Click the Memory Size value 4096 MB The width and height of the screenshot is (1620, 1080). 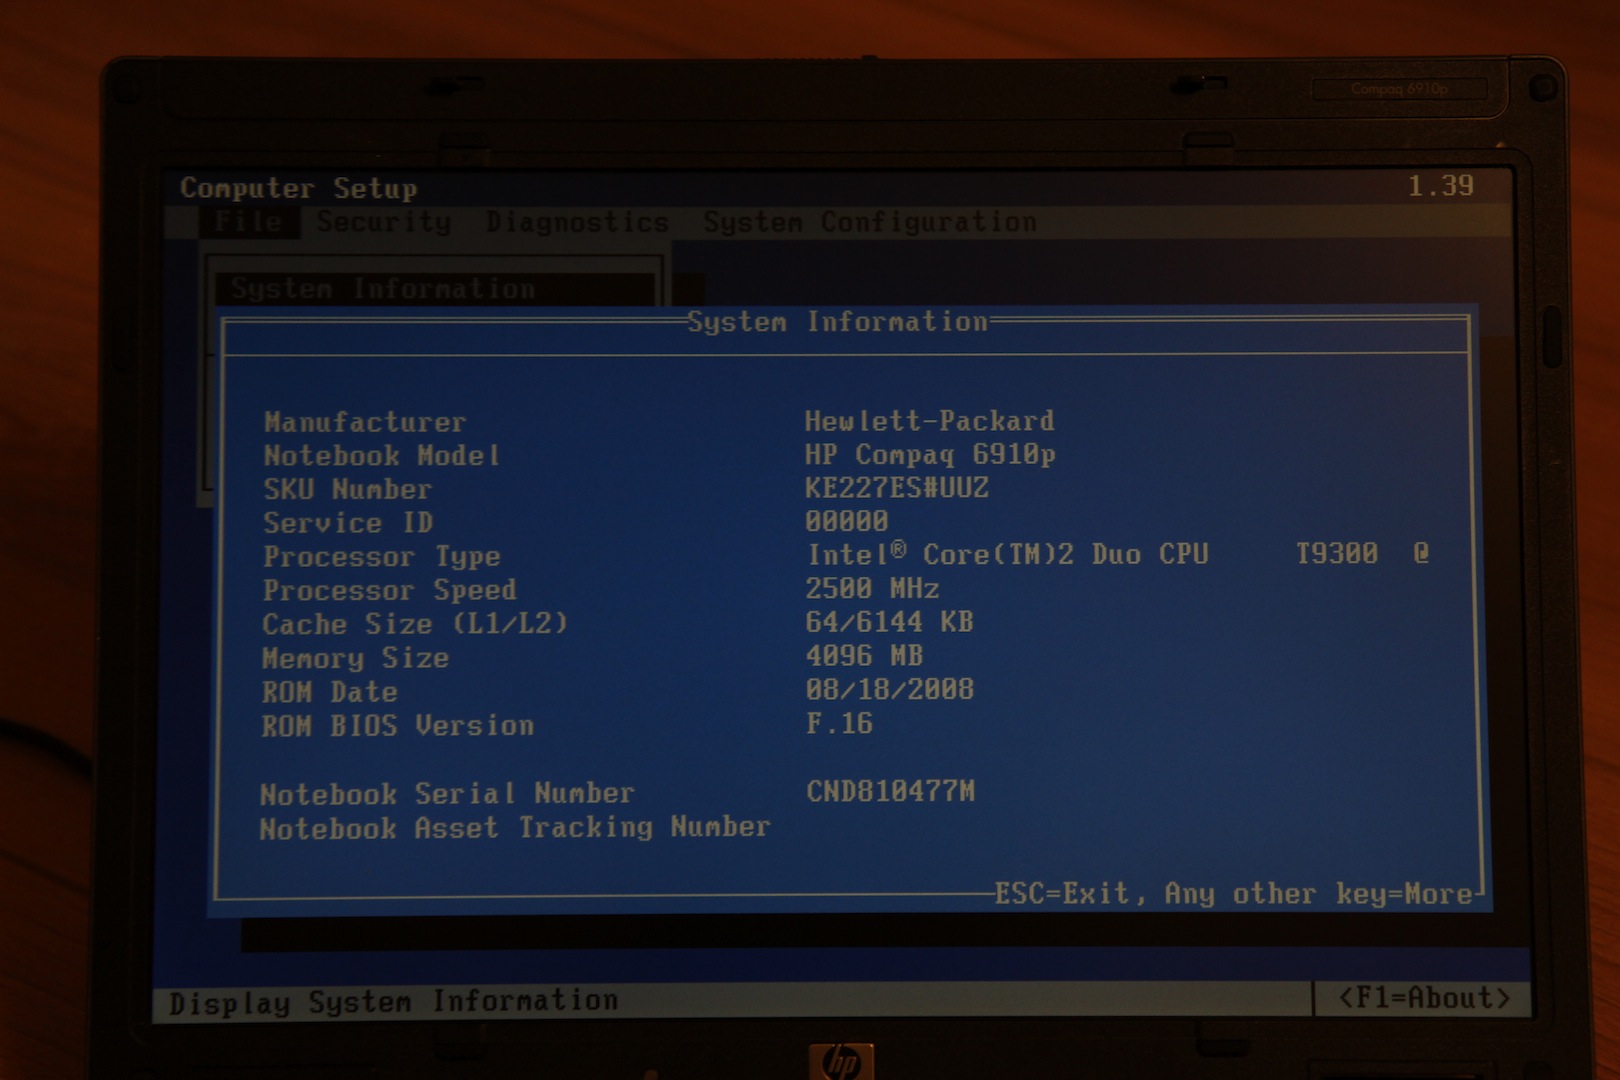pyautogui.click(x=864, y=656)
